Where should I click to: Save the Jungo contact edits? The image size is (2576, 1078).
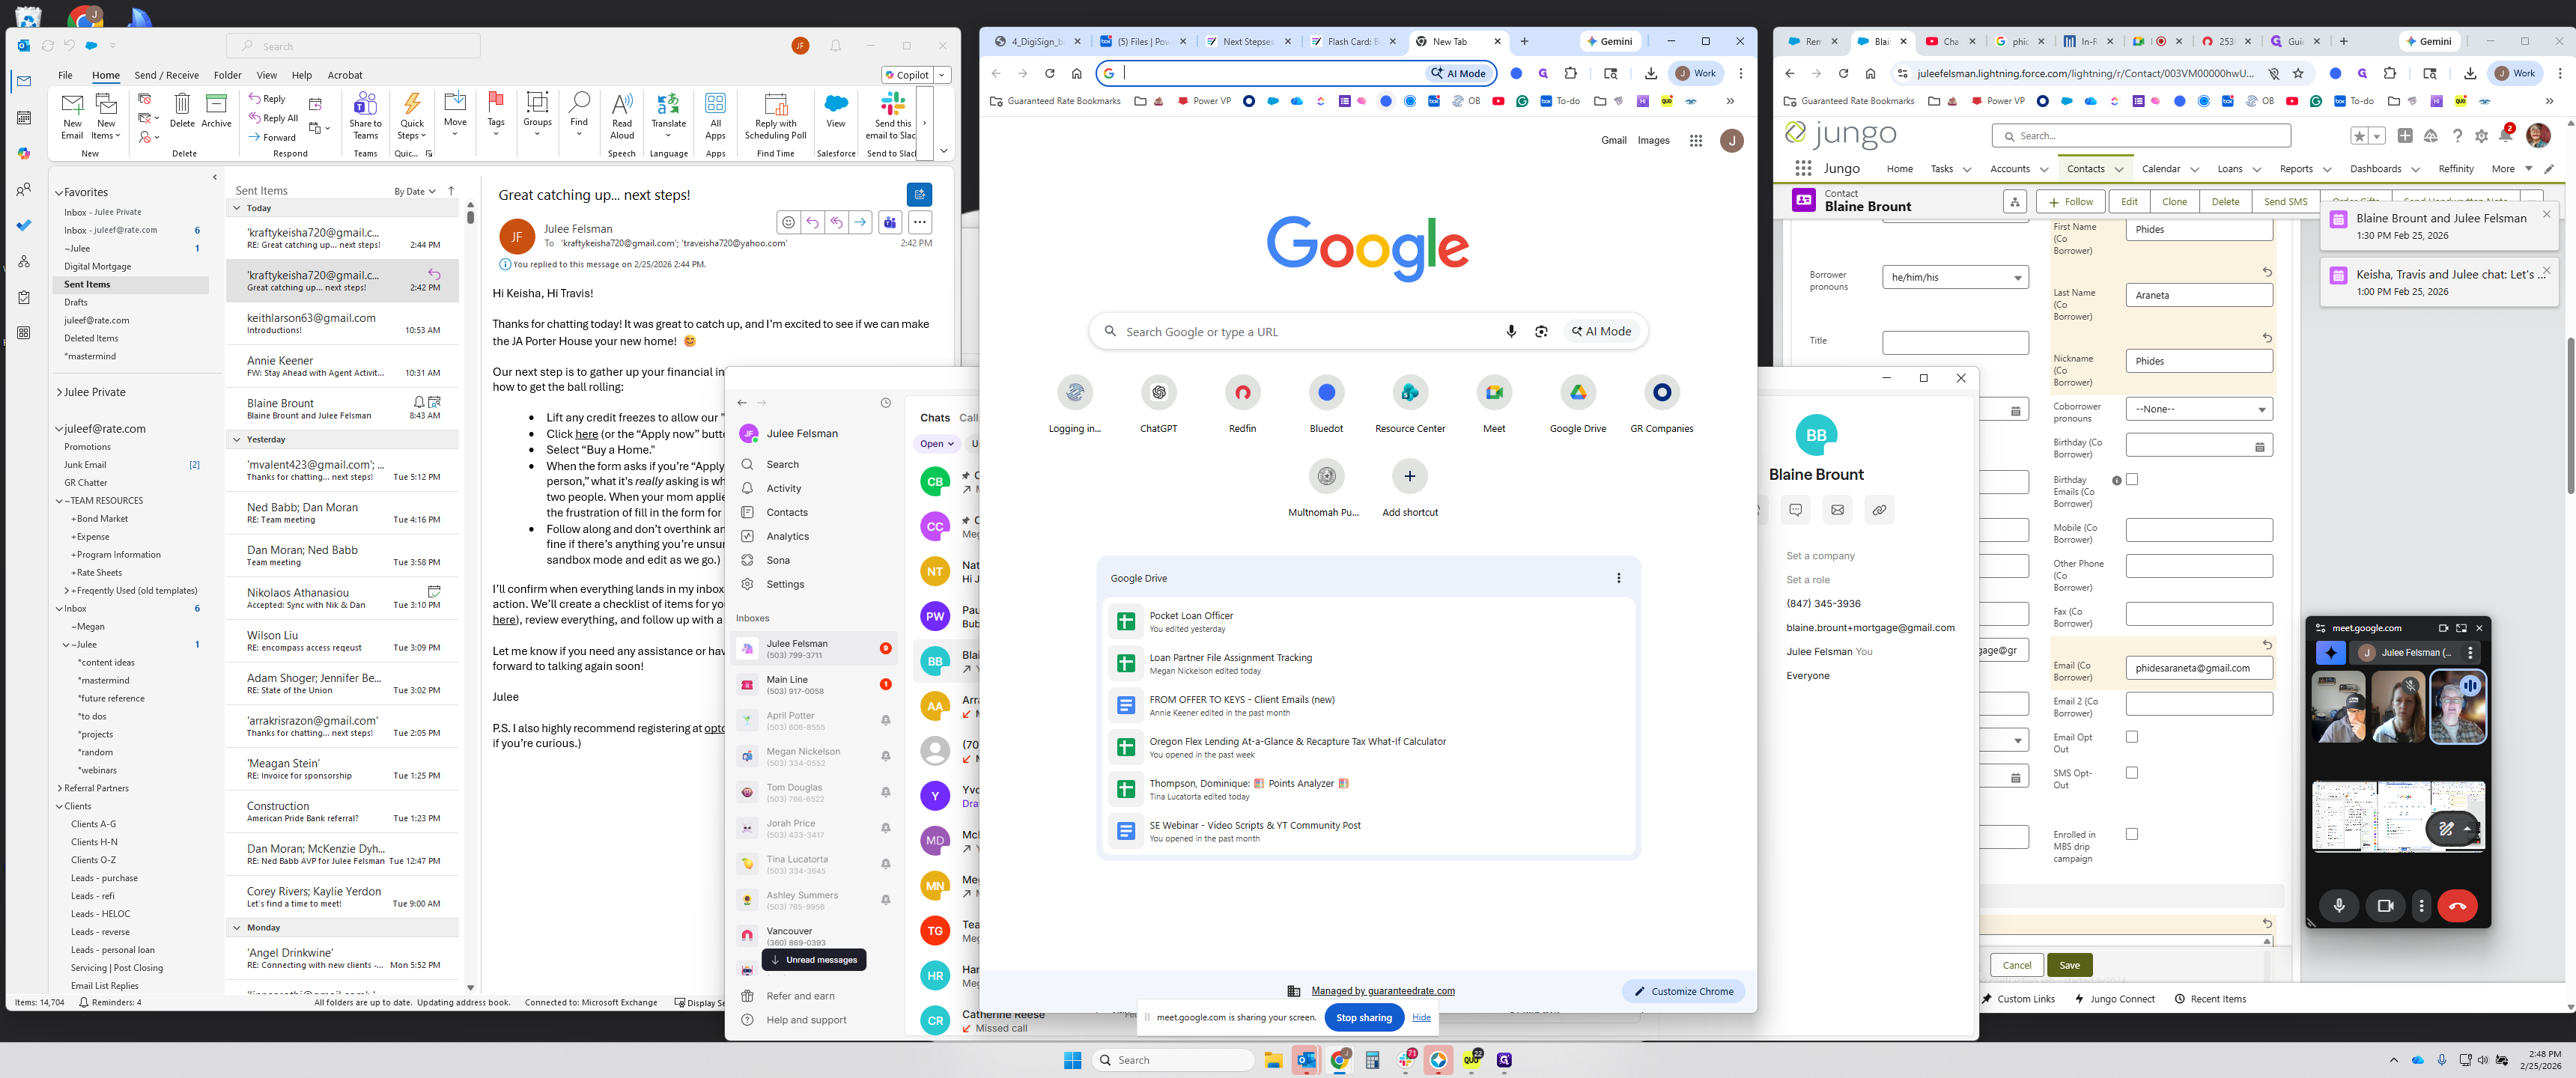[2069, 965]
